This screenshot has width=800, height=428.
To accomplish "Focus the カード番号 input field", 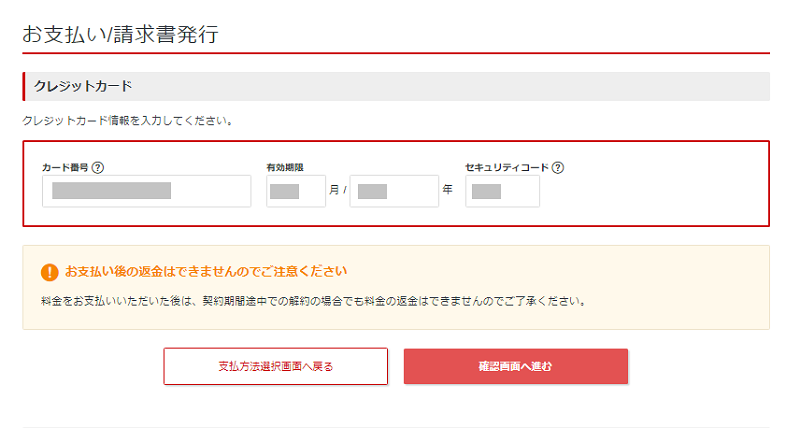I will click(x=146, y=191).
